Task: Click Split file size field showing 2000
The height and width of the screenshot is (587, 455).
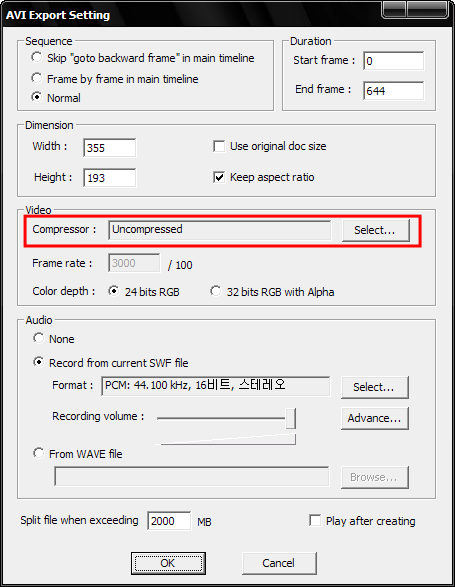Action: [x=169, y=521]
